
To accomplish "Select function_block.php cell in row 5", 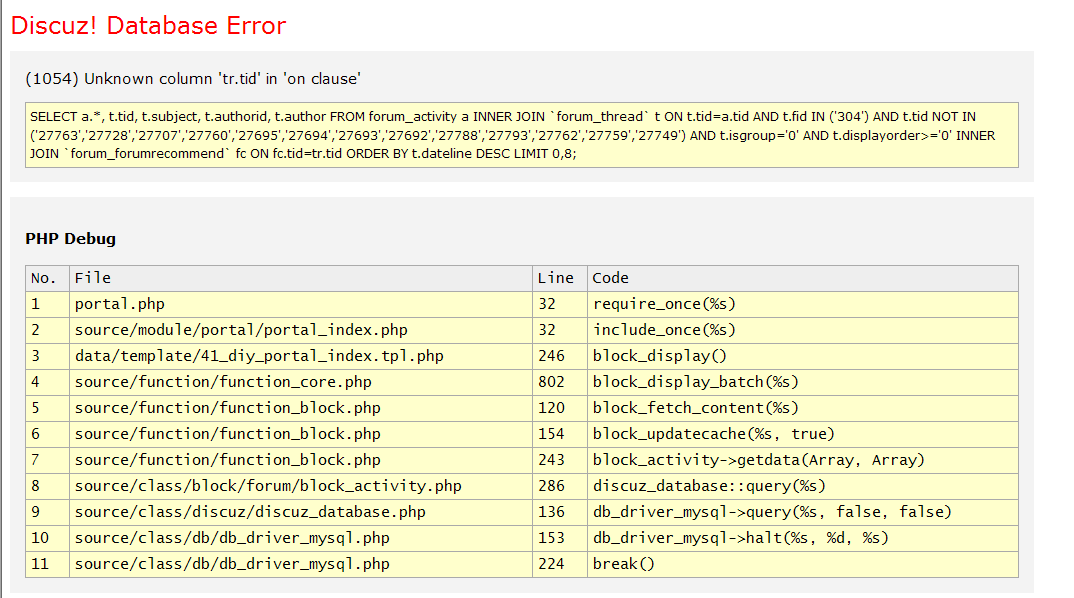I will (x=301, y=408).
